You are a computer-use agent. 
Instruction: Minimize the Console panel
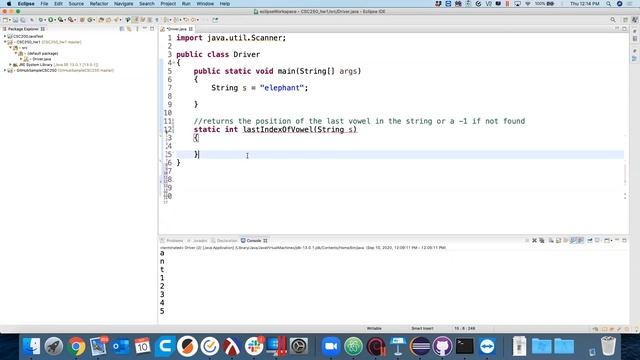click(617, 240)
